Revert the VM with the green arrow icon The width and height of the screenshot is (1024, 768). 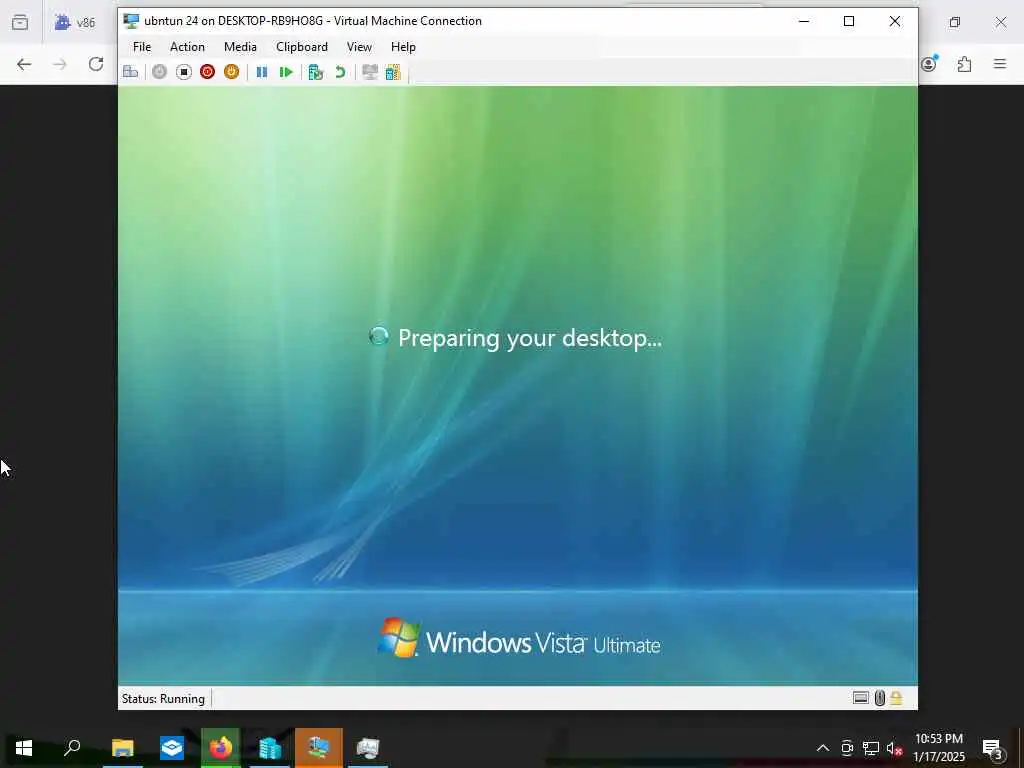pyautogui.click(x=340, y=72)
